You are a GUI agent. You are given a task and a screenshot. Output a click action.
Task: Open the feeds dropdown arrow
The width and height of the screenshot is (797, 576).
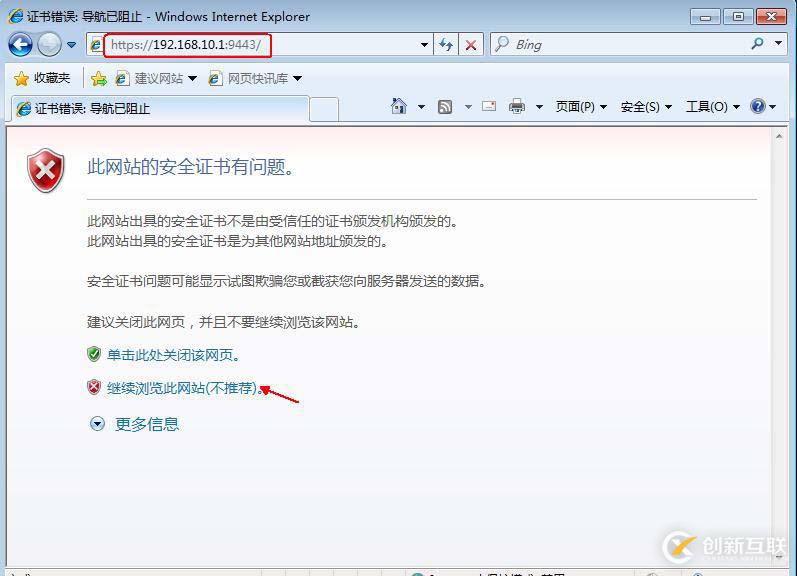pos(468,107)
